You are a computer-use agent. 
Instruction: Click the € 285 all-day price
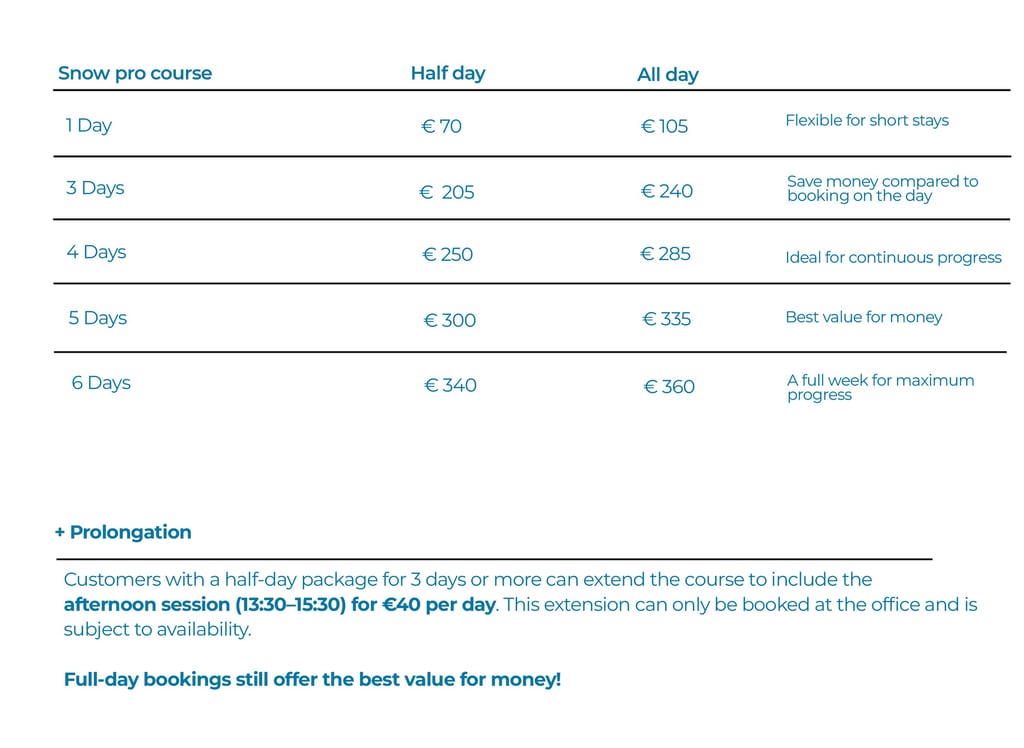(x=665, y=254)
